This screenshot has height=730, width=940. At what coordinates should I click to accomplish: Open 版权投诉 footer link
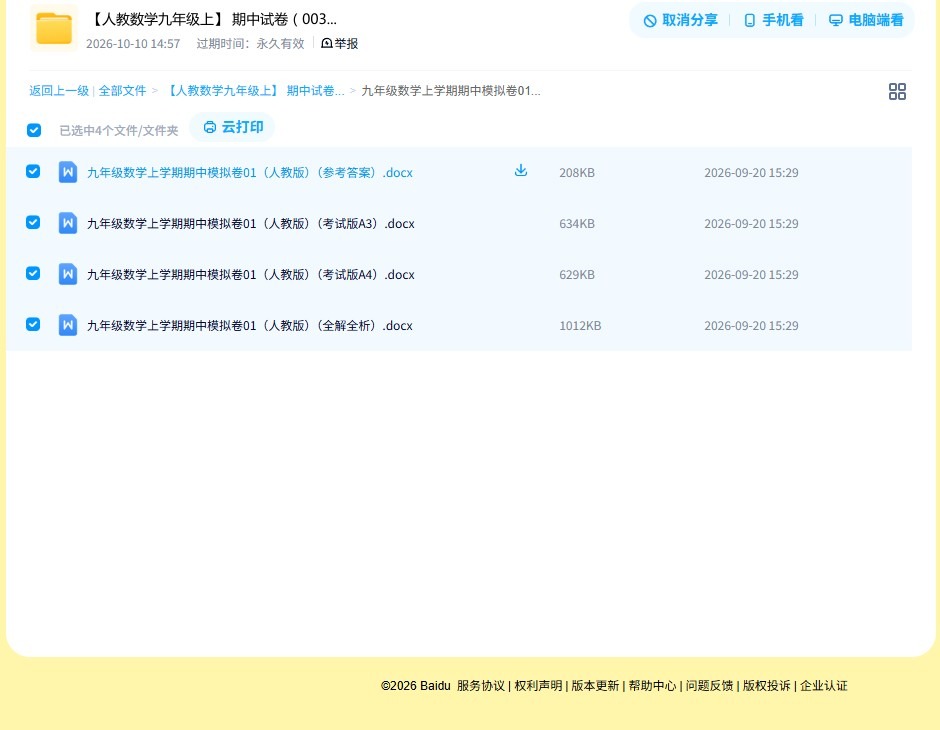(x=766, y=686)
